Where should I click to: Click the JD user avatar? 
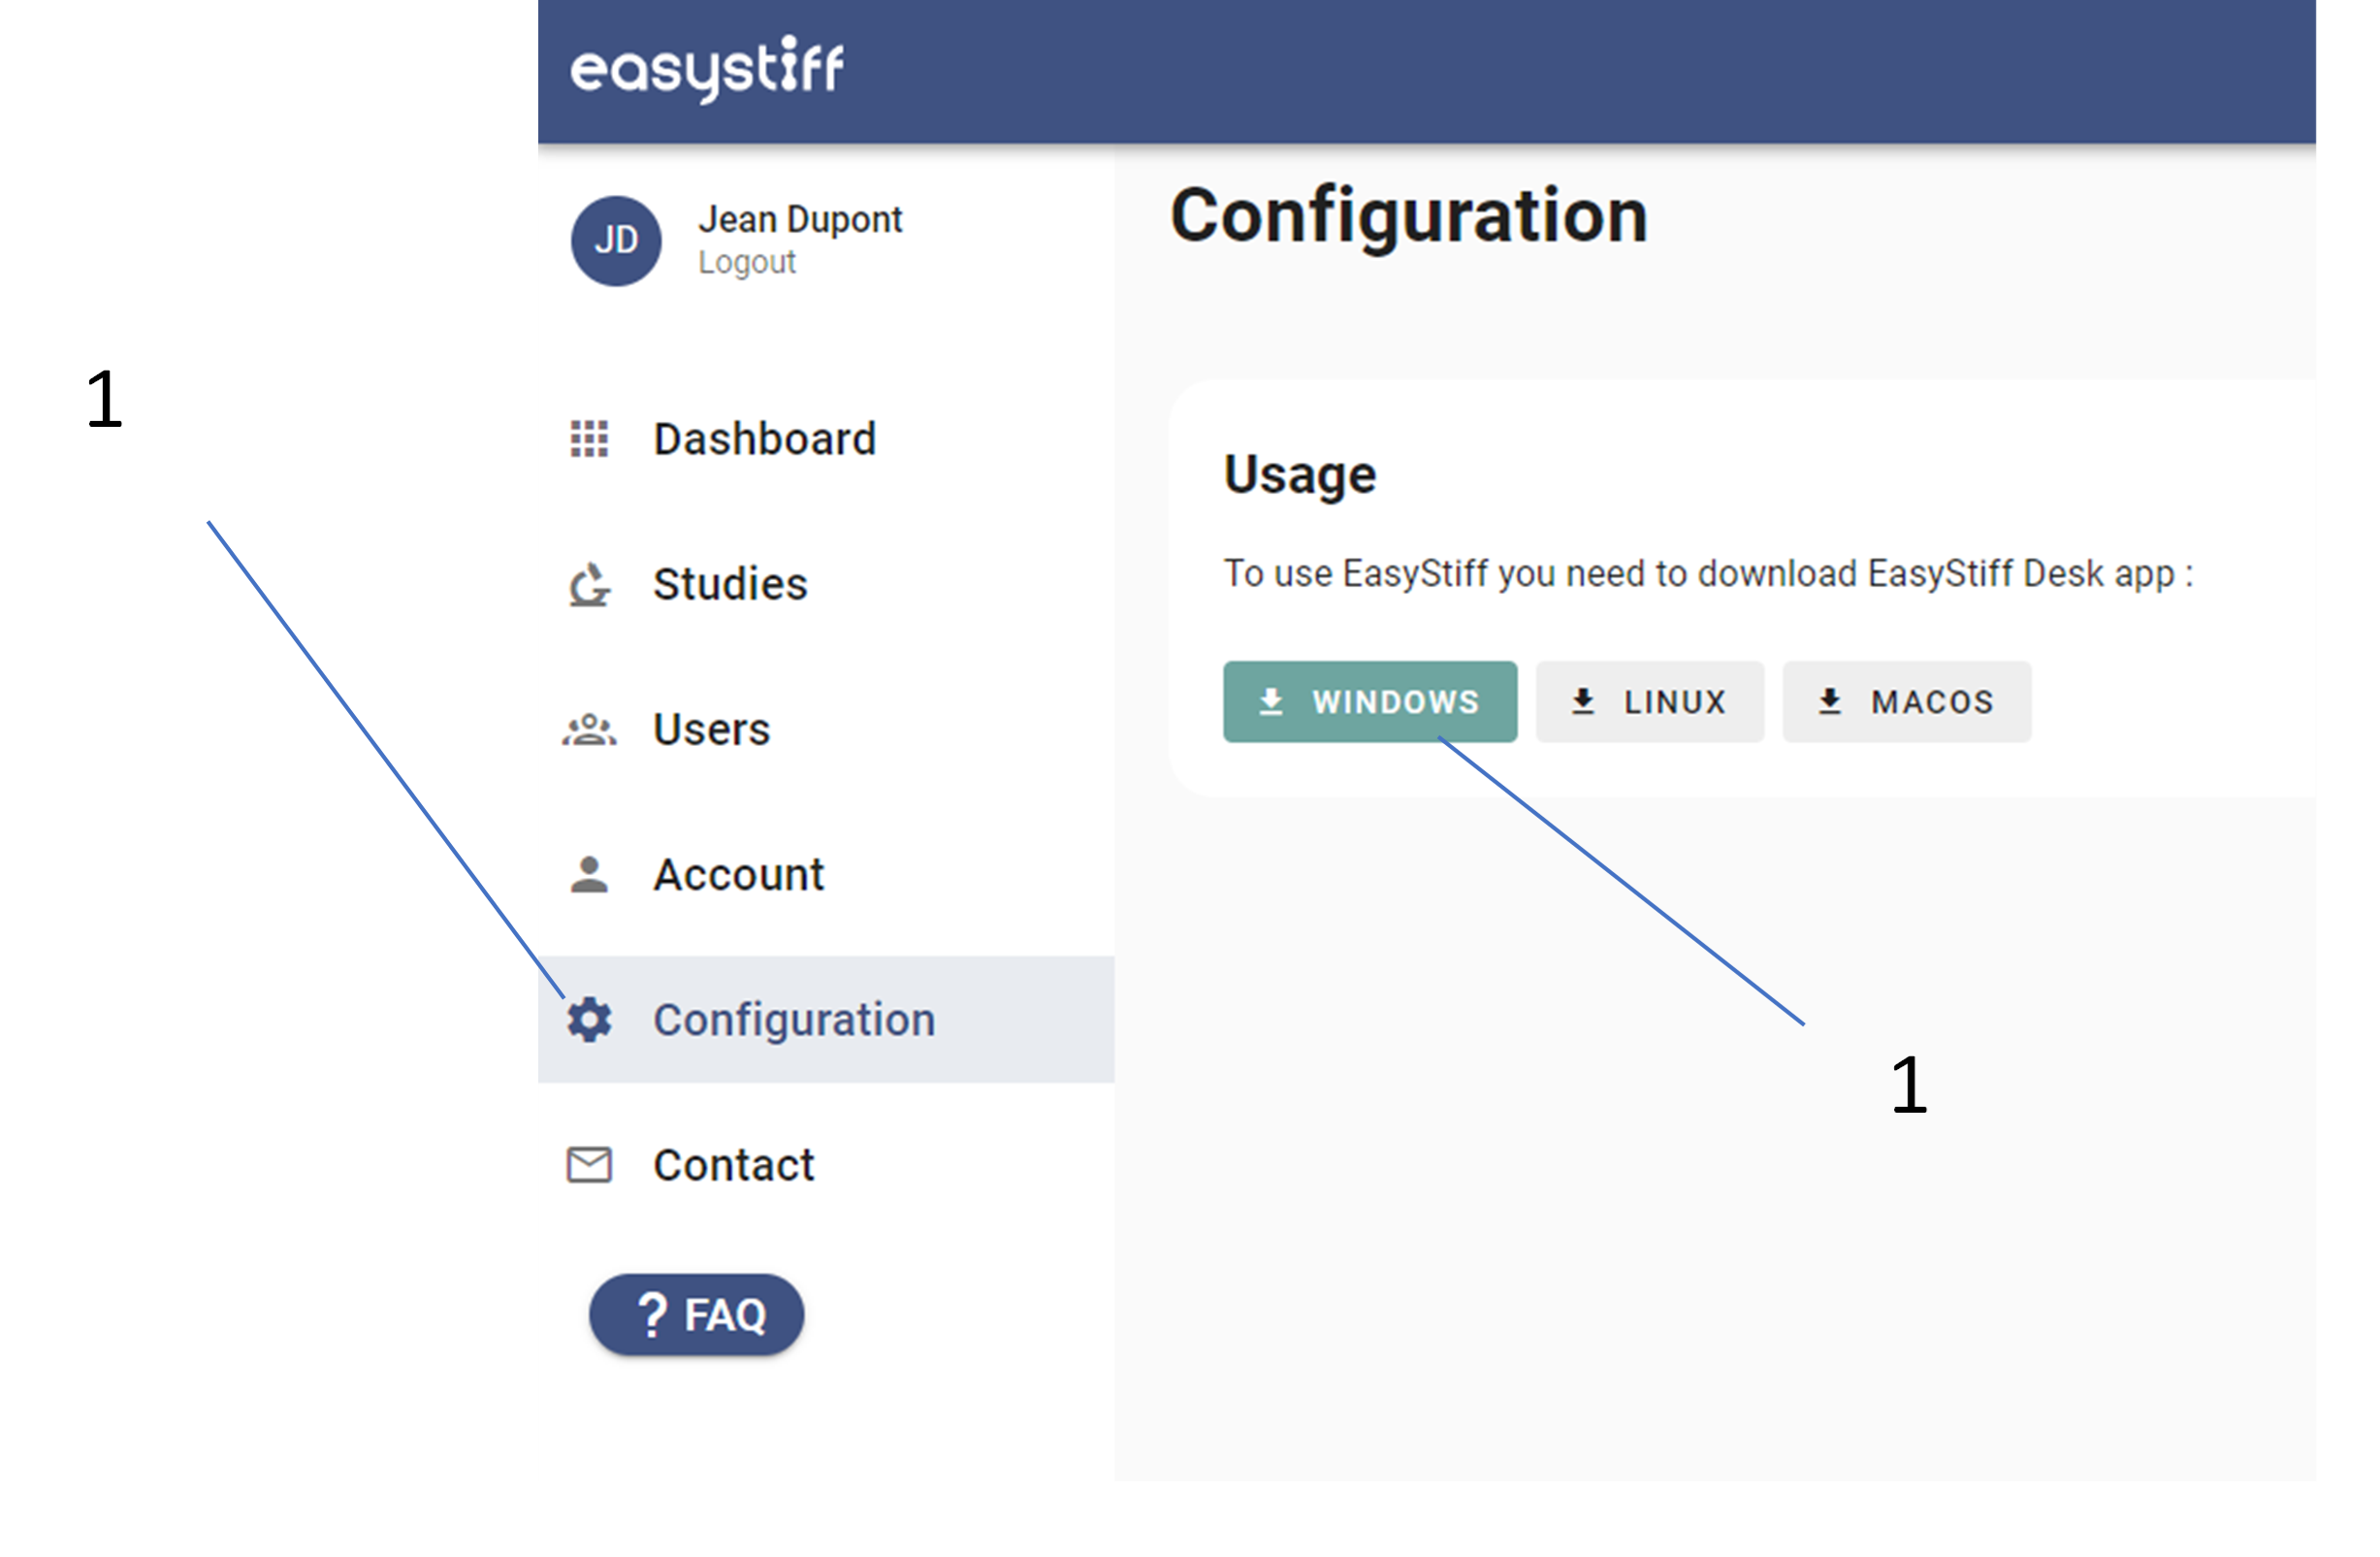point(616,241)
